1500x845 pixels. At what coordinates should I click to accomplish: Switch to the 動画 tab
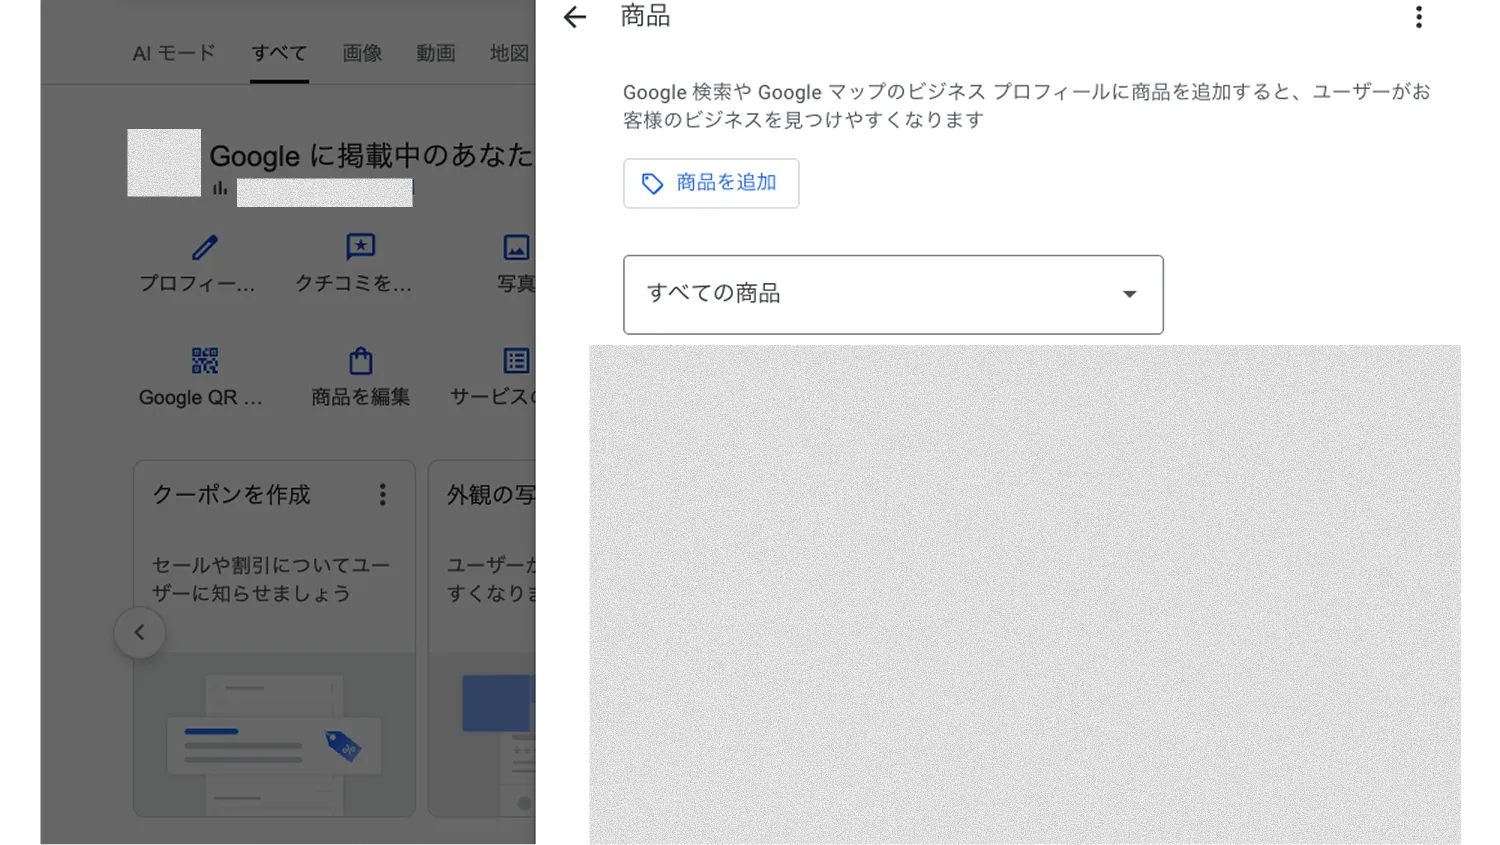[435, 53]
